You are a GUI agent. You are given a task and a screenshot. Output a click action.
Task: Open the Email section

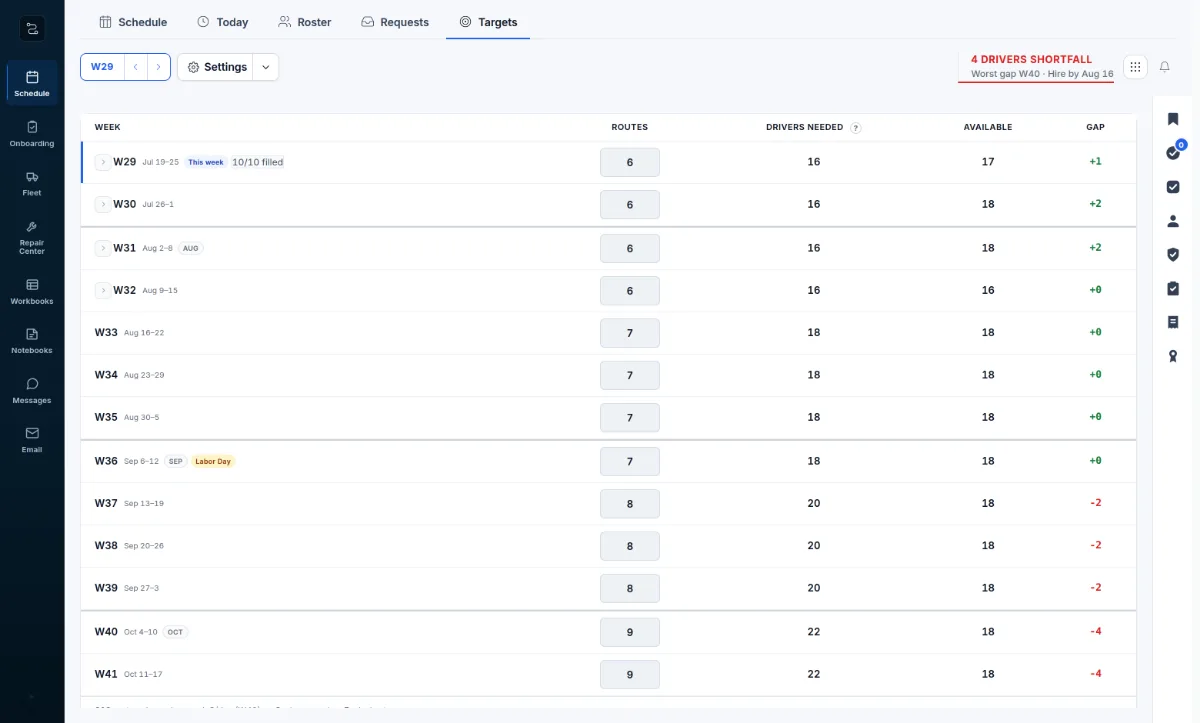[32, 440]
